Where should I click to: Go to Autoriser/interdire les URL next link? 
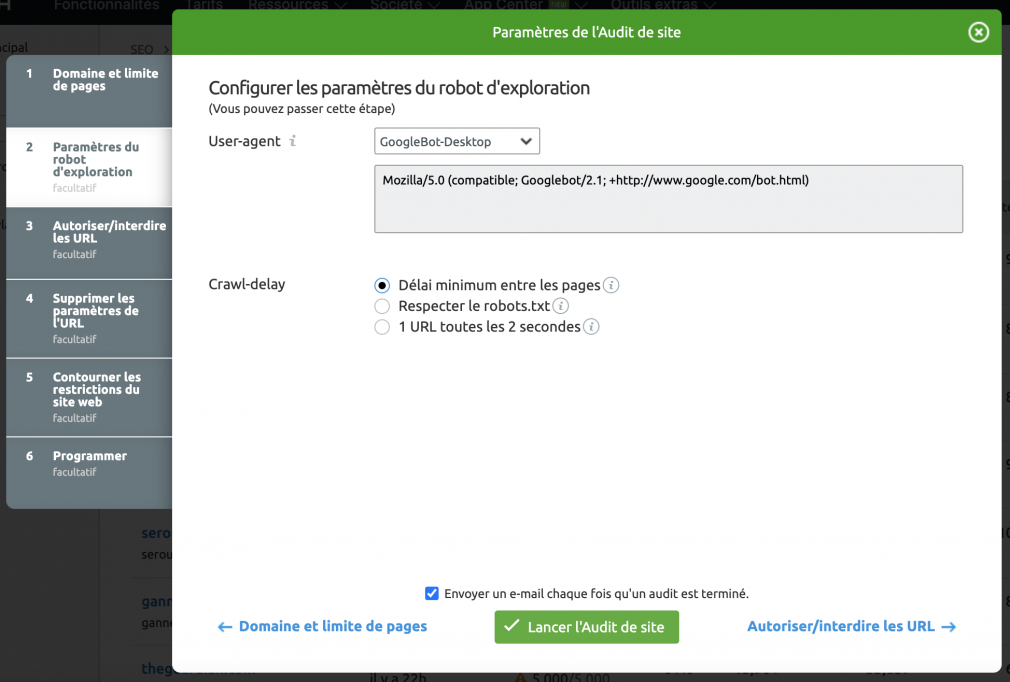click(x=852, y=627)
